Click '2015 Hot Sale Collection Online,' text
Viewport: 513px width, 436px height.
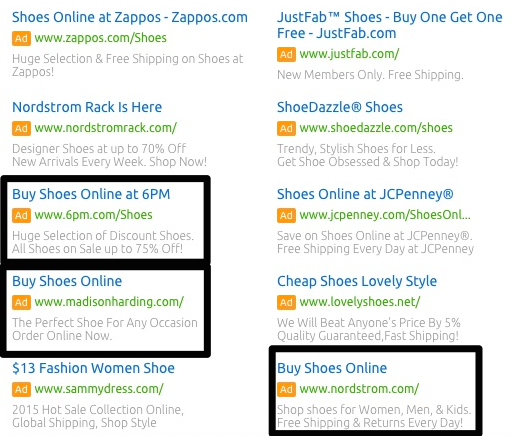pyautogui.click(x=98, y=410)
